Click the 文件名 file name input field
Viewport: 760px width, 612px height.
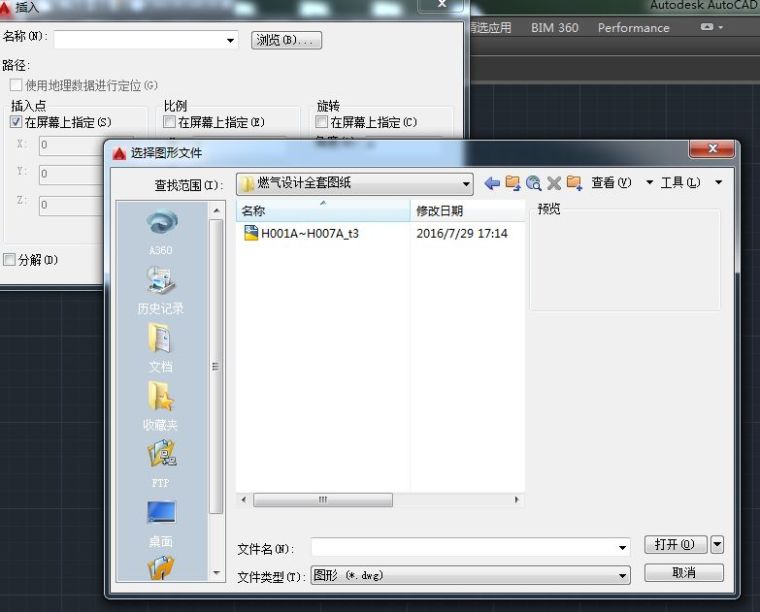(x=463, y=548)
